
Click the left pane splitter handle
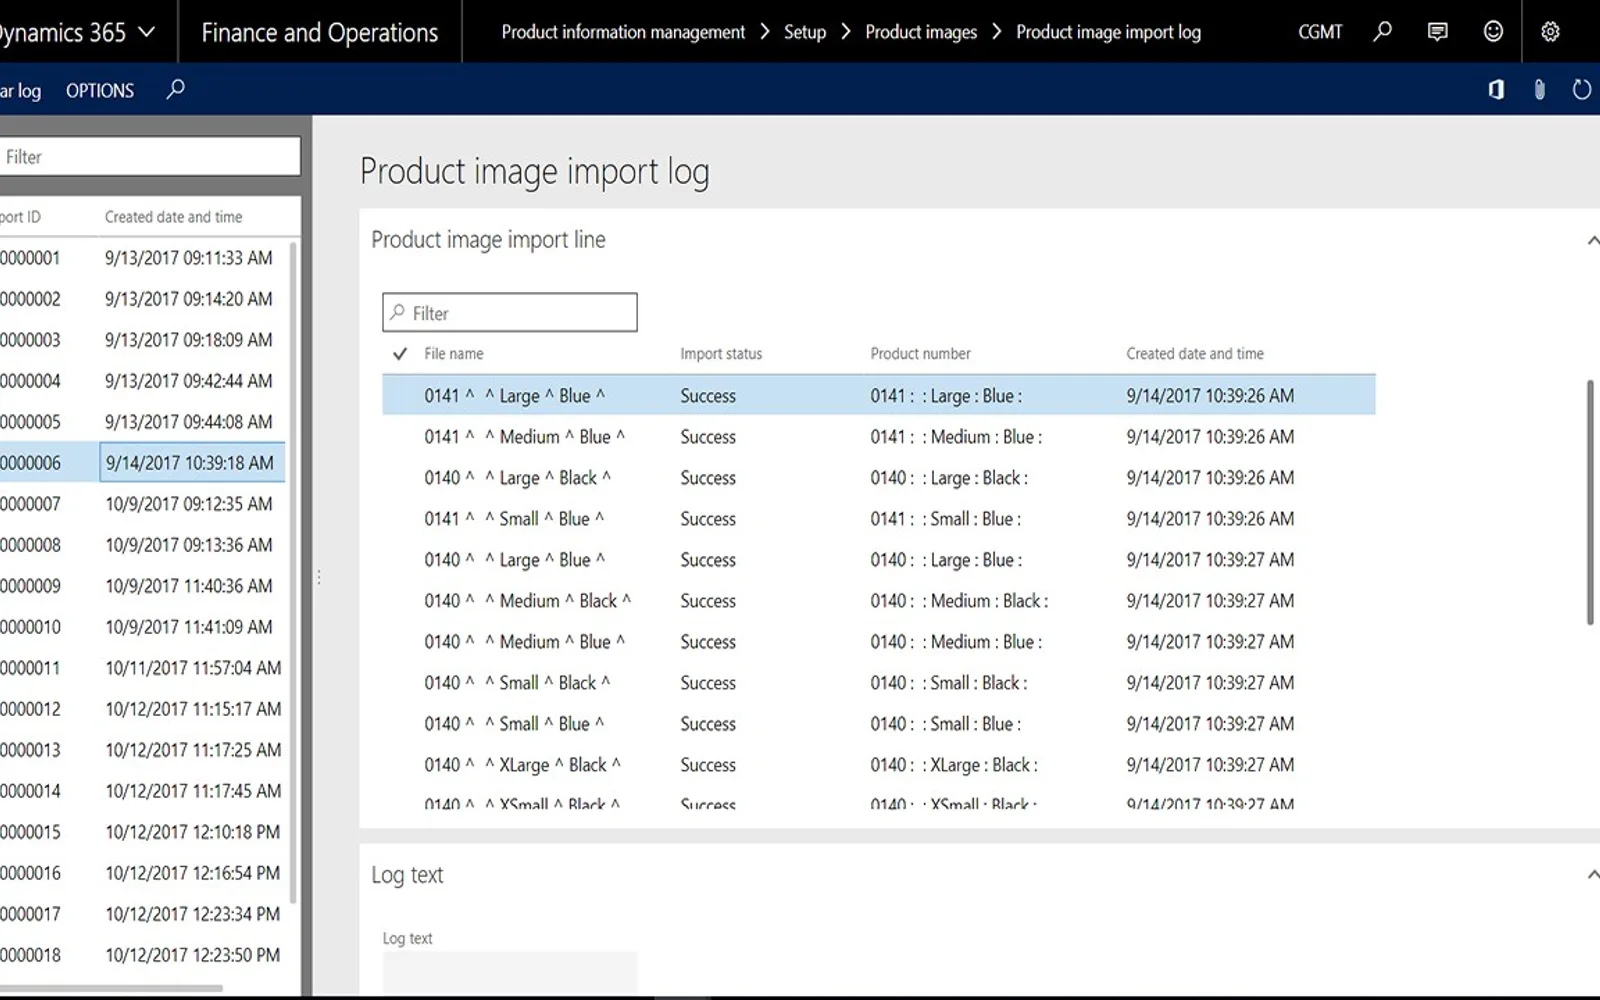[x=319, y=577]
